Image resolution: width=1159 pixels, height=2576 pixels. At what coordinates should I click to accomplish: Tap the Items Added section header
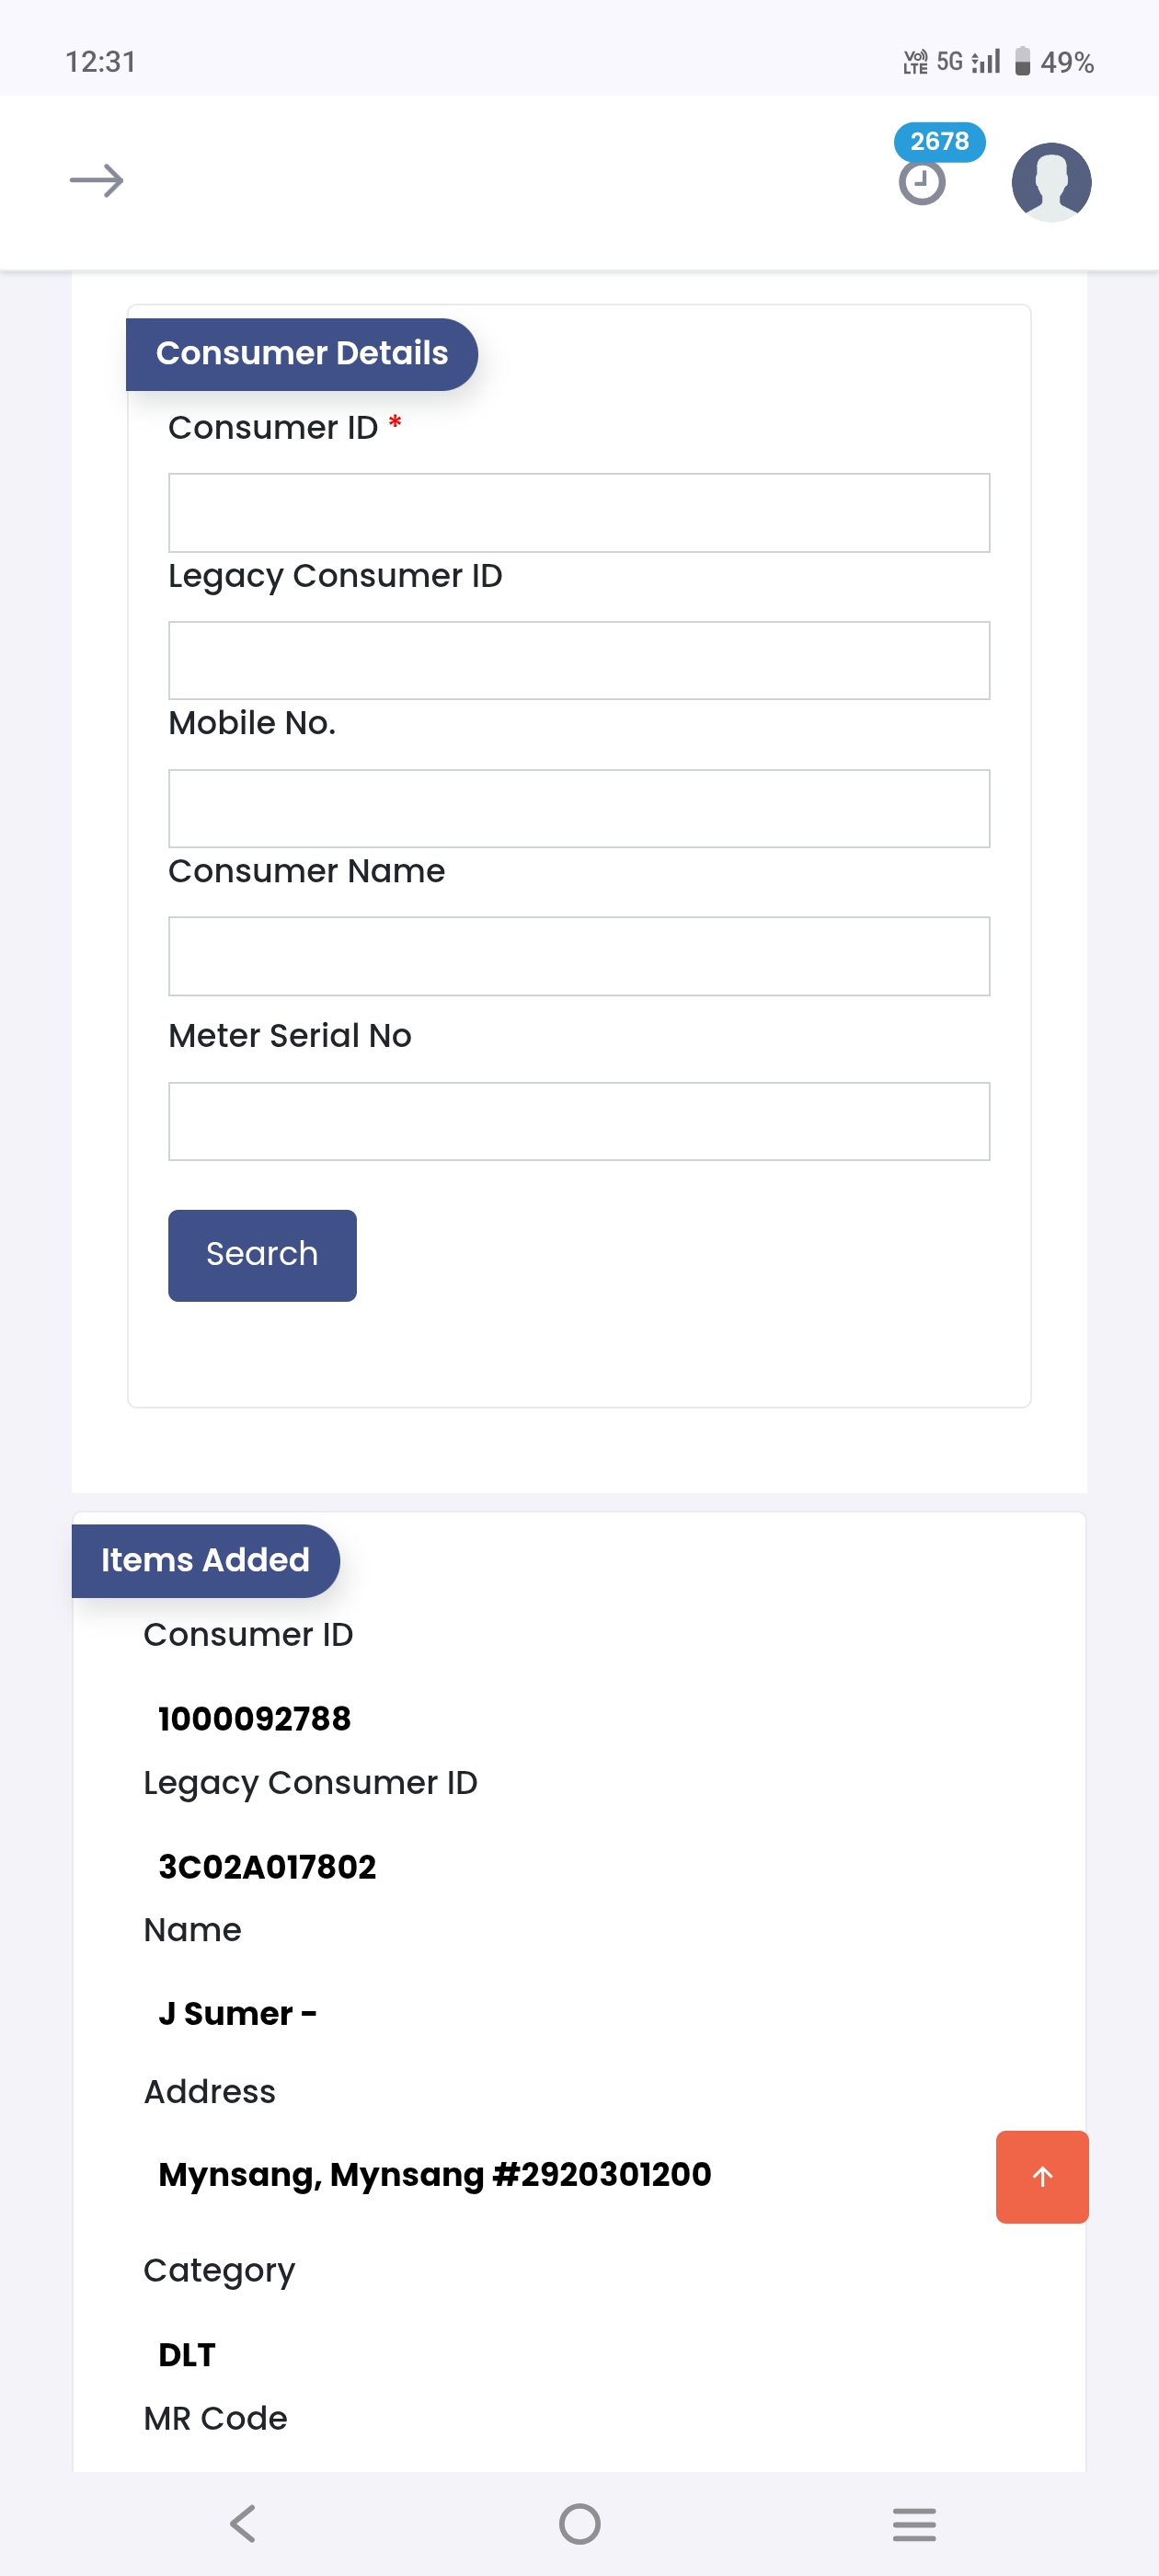(205, 1560)
